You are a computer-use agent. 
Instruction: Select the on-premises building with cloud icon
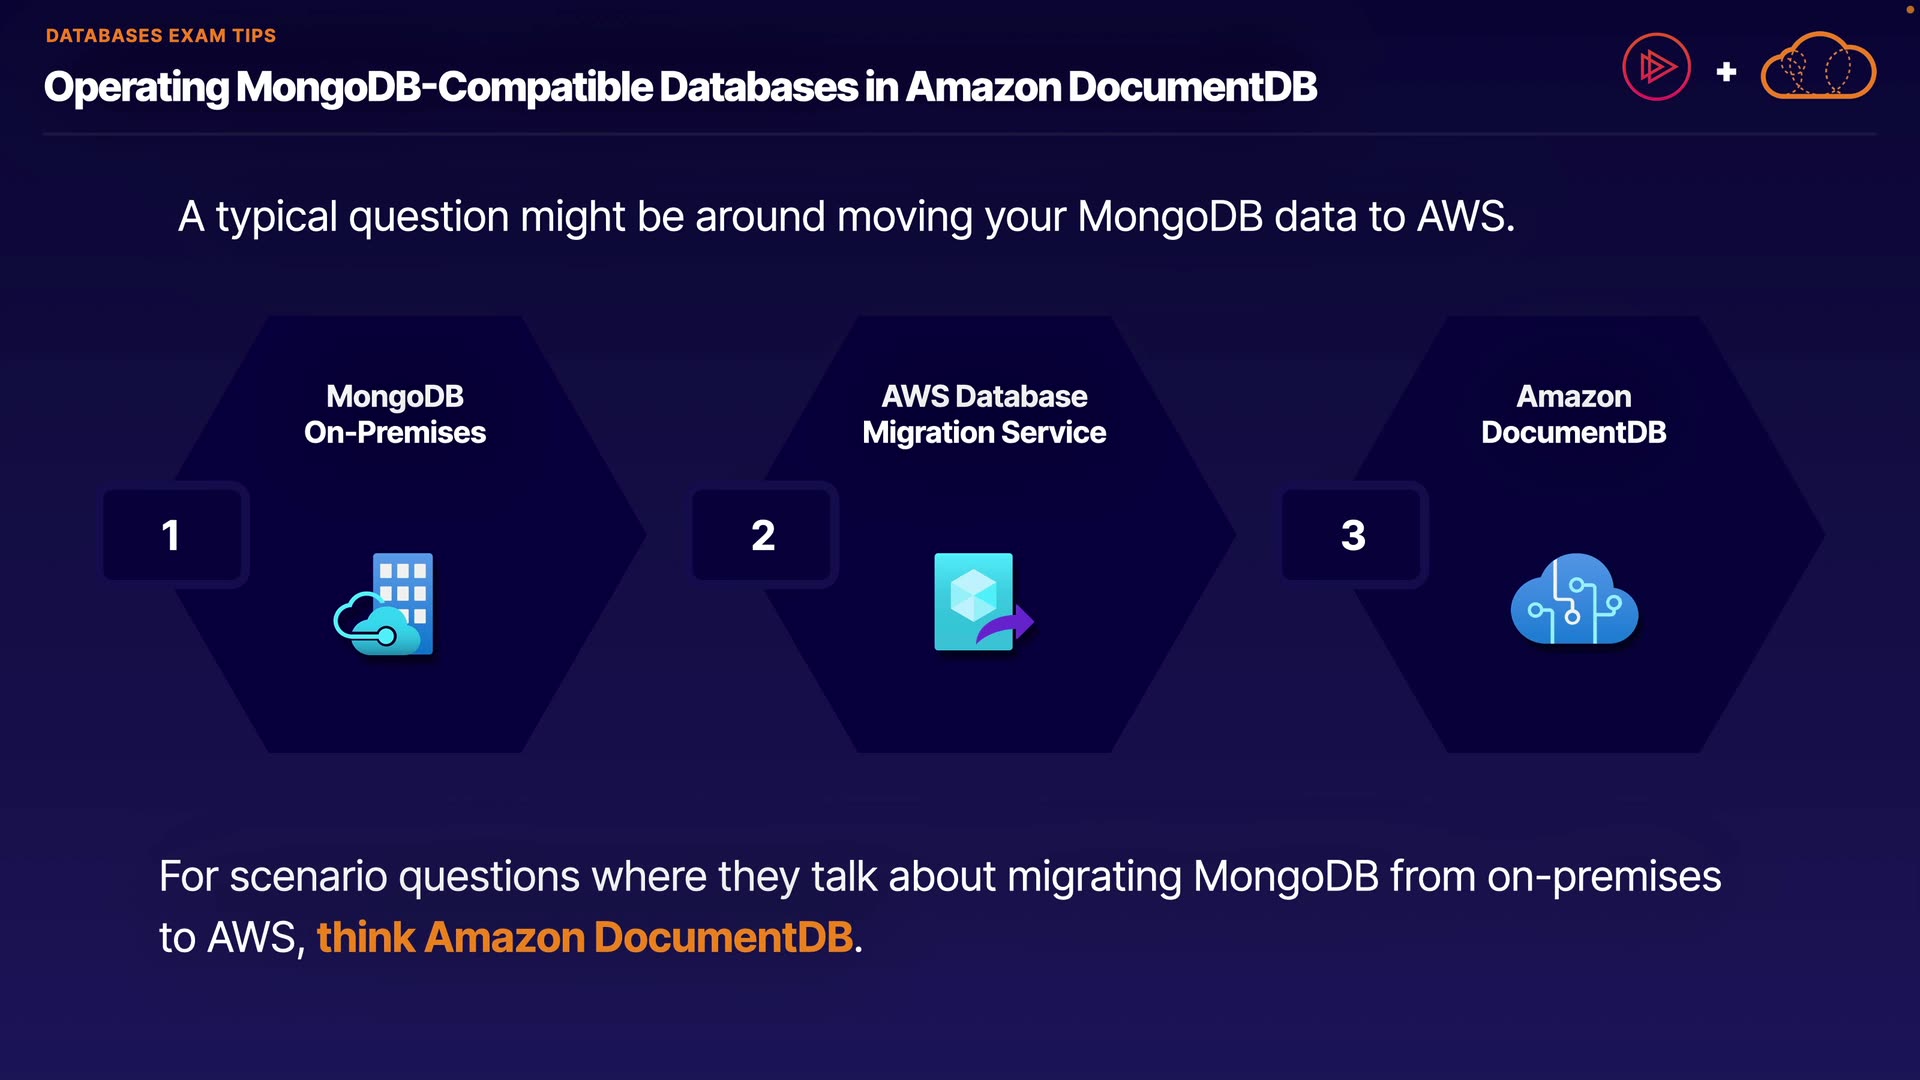(x=385, y=604)
